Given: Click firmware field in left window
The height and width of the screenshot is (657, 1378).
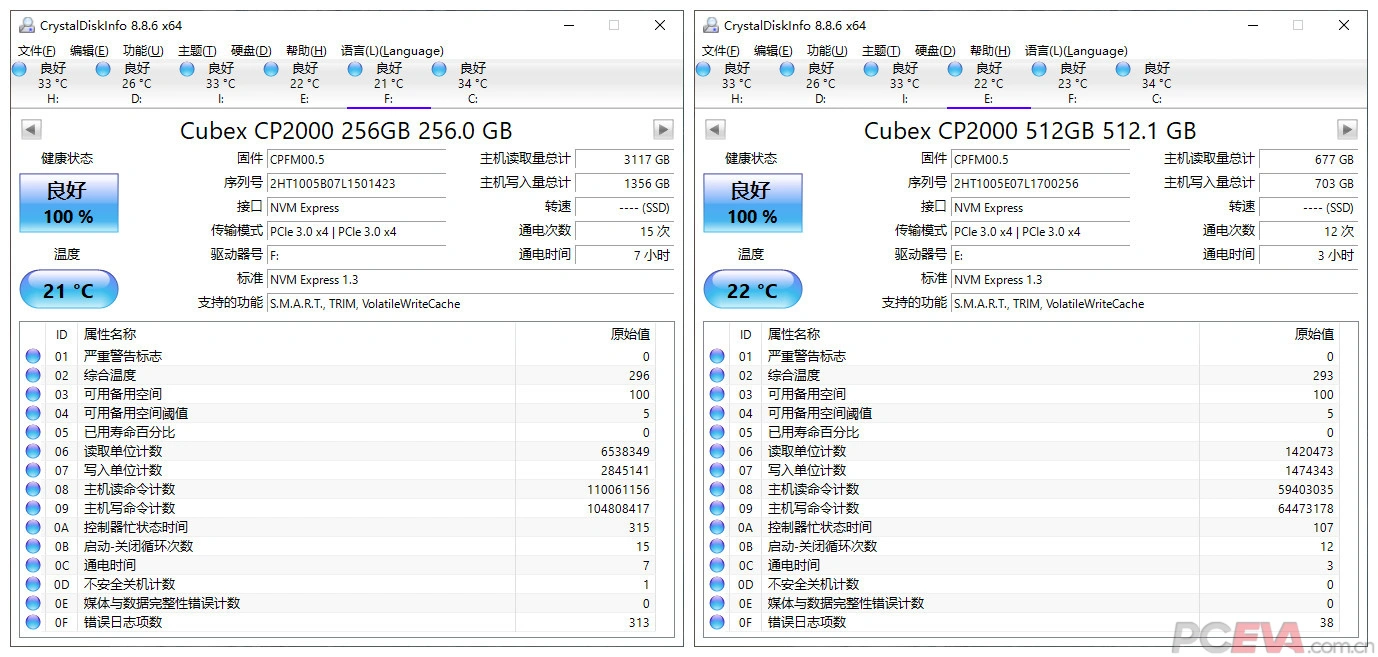Looking at the screenshot, I should [357, 159].
